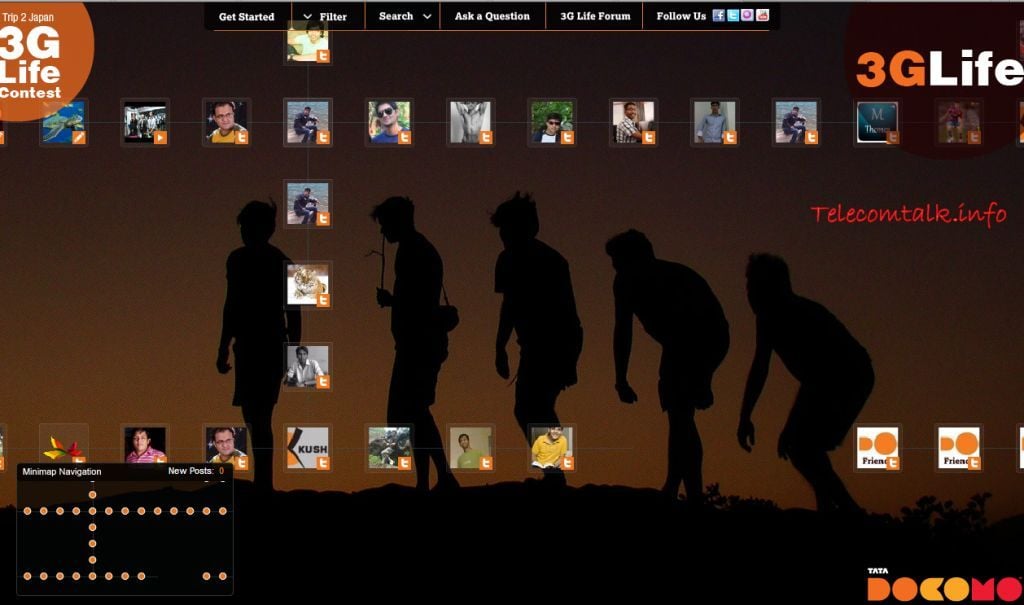Click the play badge on the group photo
This screenshot has width=1024, height=605.
click(160, 137)
